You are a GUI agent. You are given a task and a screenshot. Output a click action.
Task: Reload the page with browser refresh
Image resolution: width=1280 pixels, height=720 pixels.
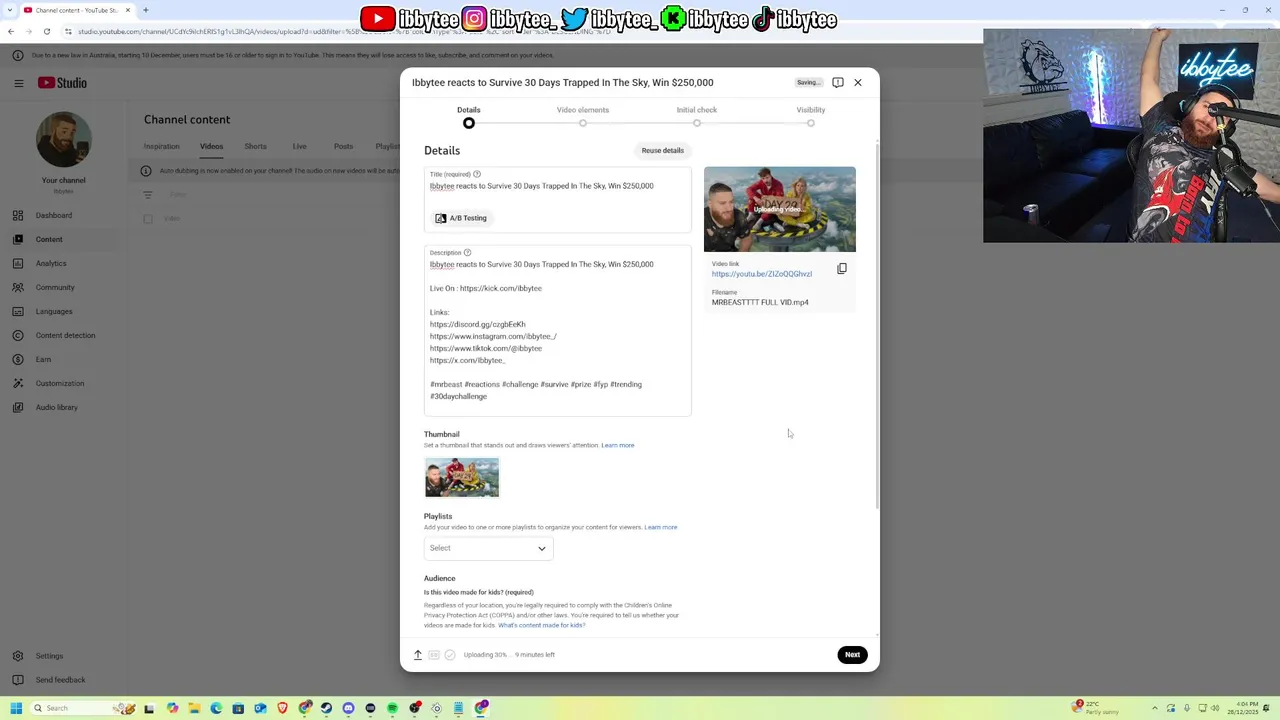tap(46, 31)
